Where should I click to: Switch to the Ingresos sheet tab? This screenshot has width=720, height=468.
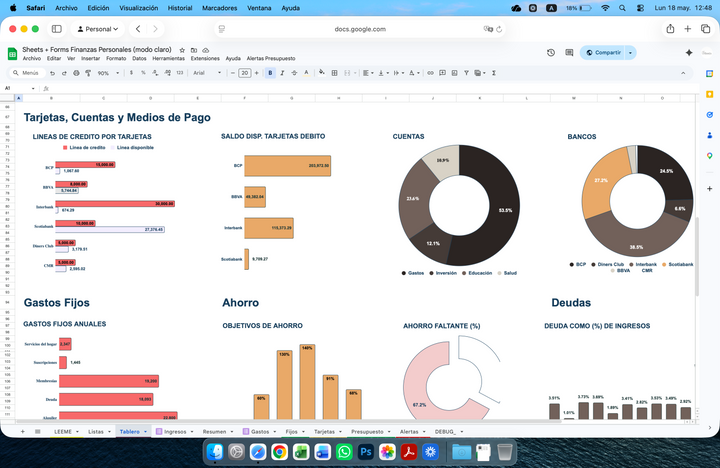[175, 432]
